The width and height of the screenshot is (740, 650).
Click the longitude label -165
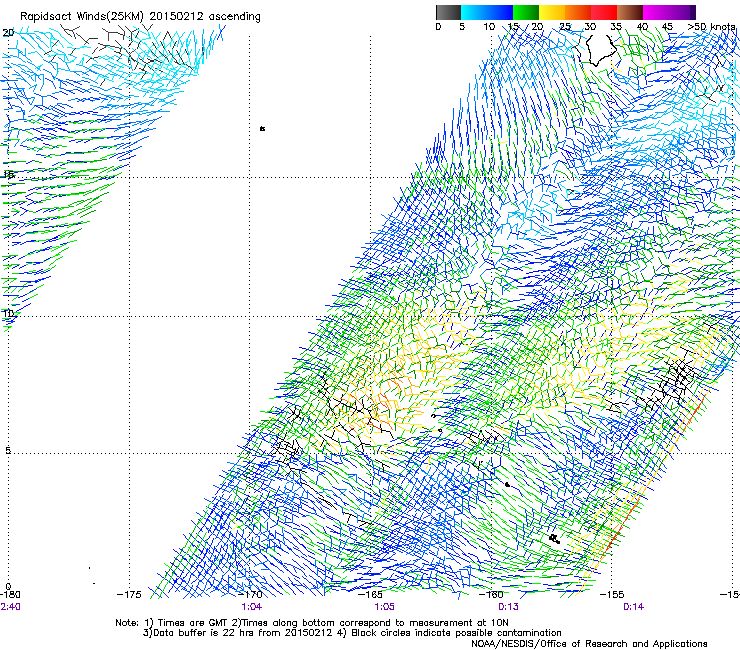pos(370,595)
